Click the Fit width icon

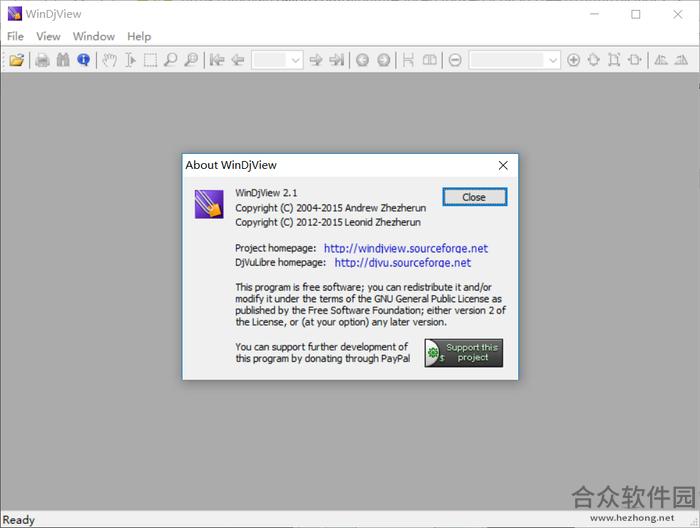[x=635, y=60]
